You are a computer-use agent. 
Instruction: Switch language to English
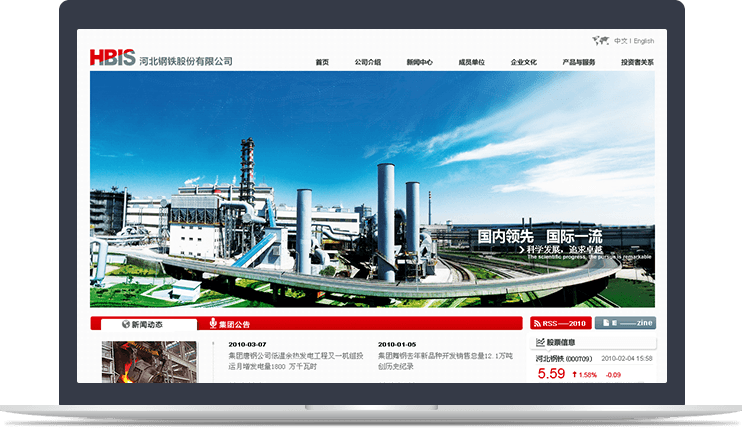click(x=643, y=41)
